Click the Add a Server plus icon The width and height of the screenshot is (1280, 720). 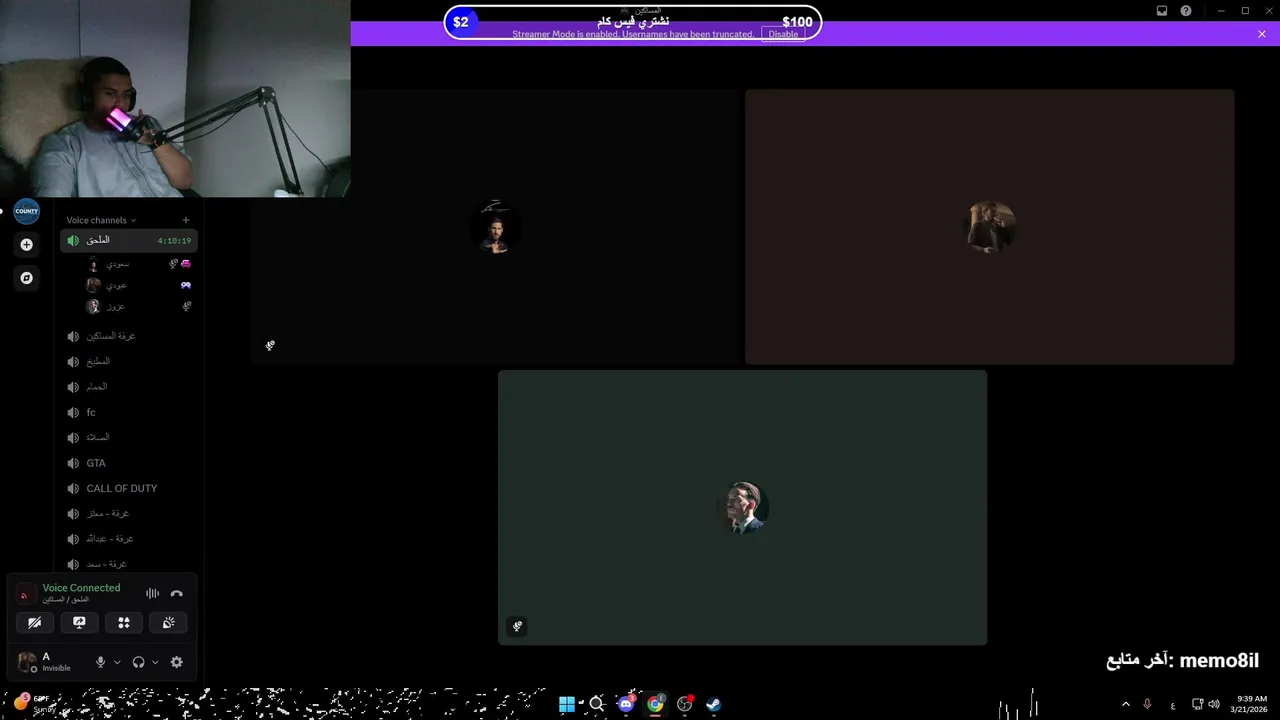(x=27, y=244)
